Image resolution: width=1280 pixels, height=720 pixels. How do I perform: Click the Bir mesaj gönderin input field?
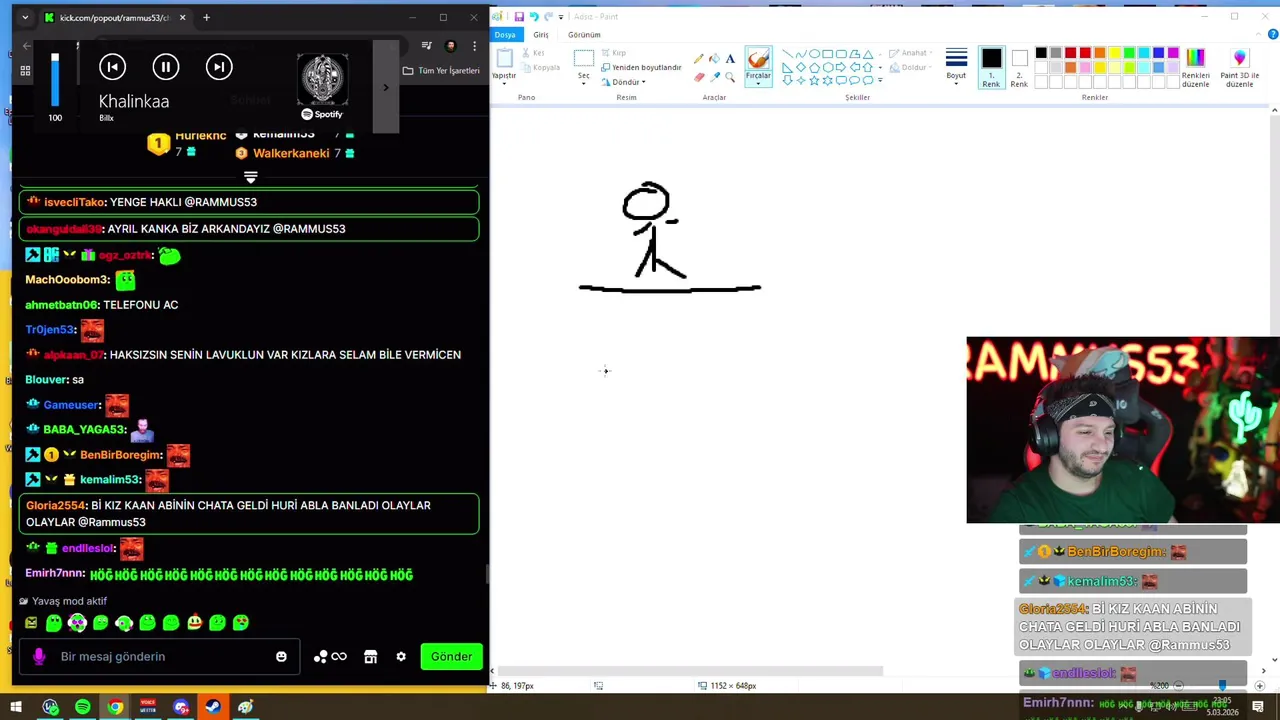click(160, 657)
